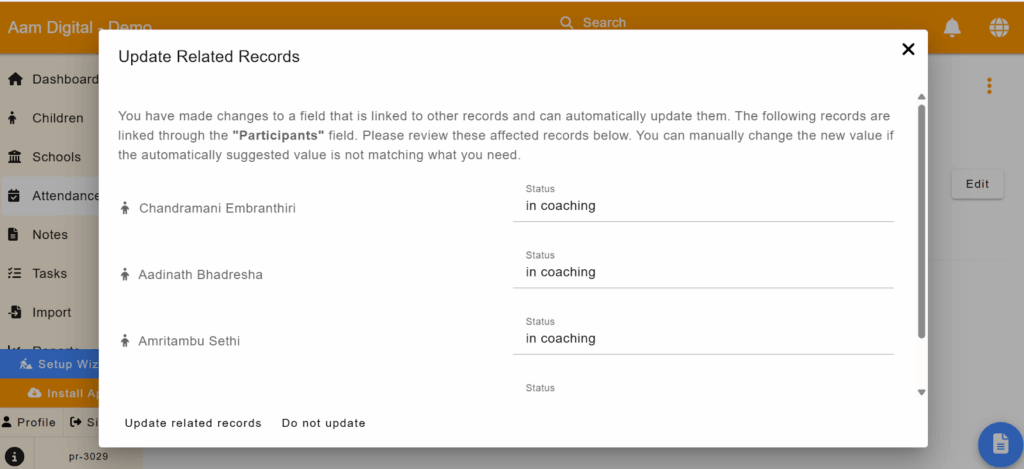1024x469 pixels.
Task: Click the Edit button
Action: click(x=977, y=184)
